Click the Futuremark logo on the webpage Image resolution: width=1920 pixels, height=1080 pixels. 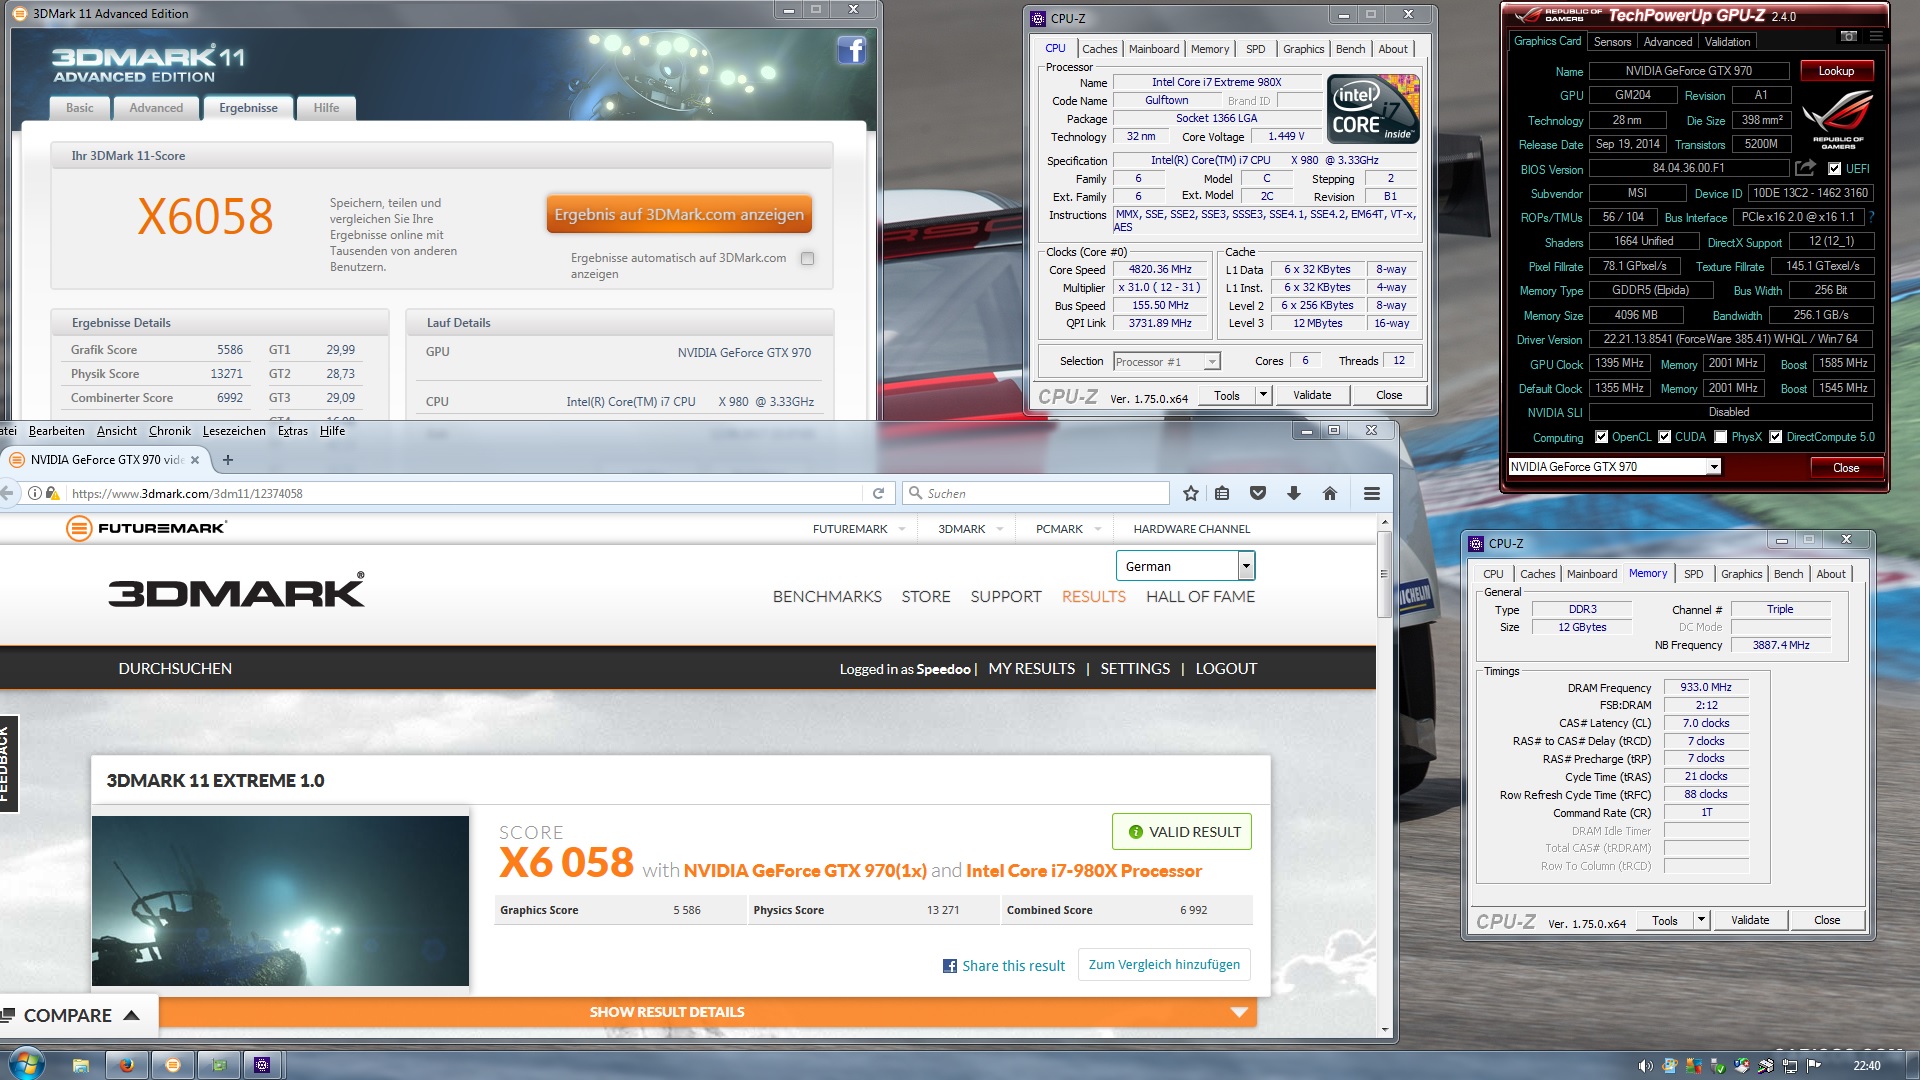coord(147,528)
